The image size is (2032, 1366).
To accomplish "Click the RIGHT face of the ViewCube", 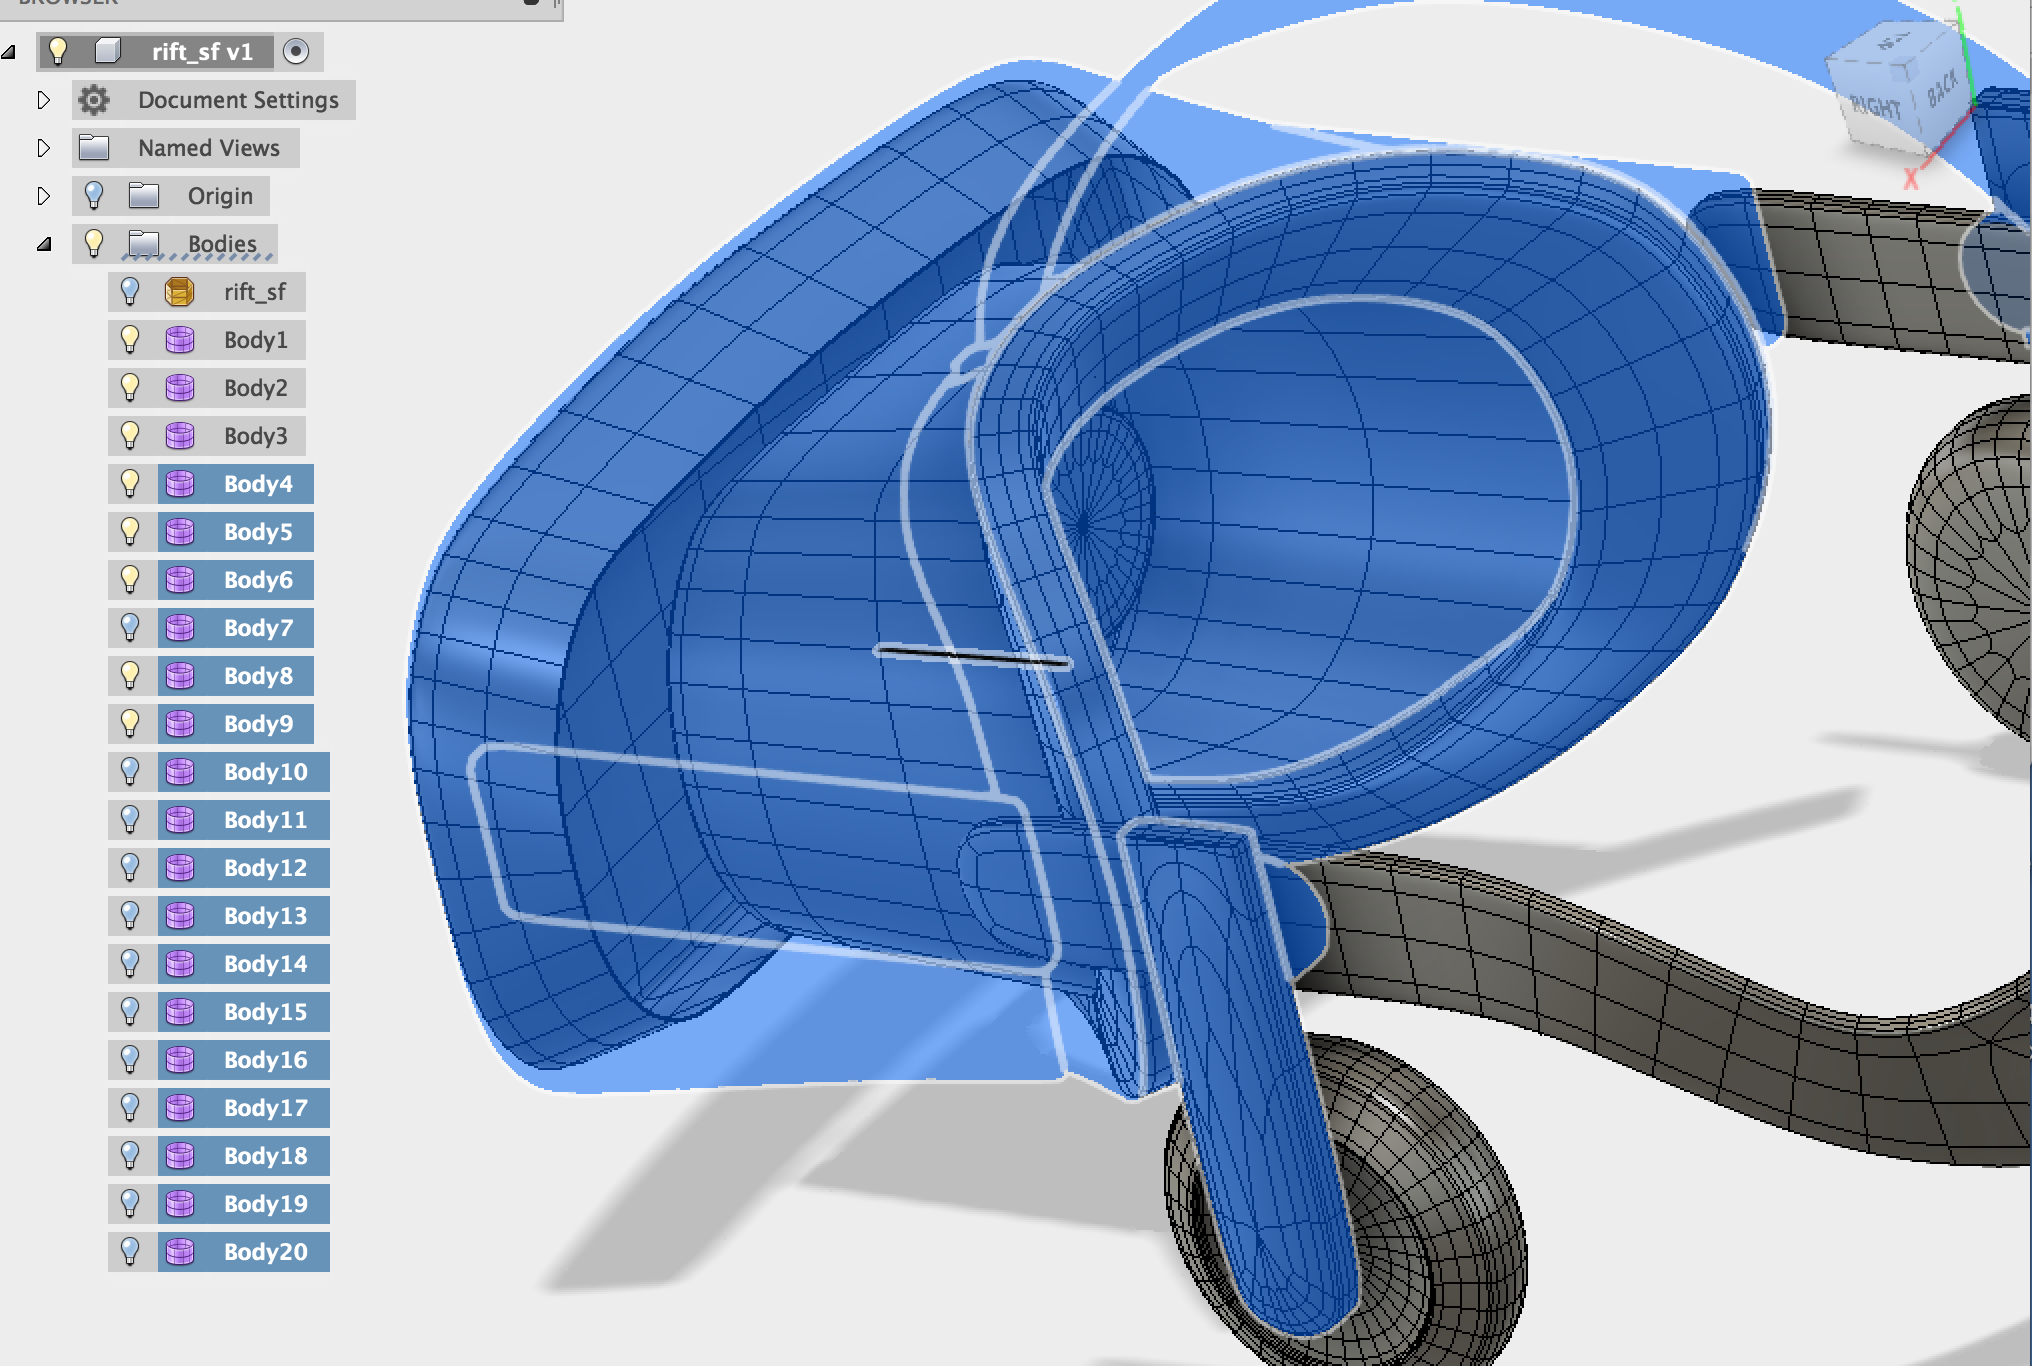I will click(x=1875, y=103).
